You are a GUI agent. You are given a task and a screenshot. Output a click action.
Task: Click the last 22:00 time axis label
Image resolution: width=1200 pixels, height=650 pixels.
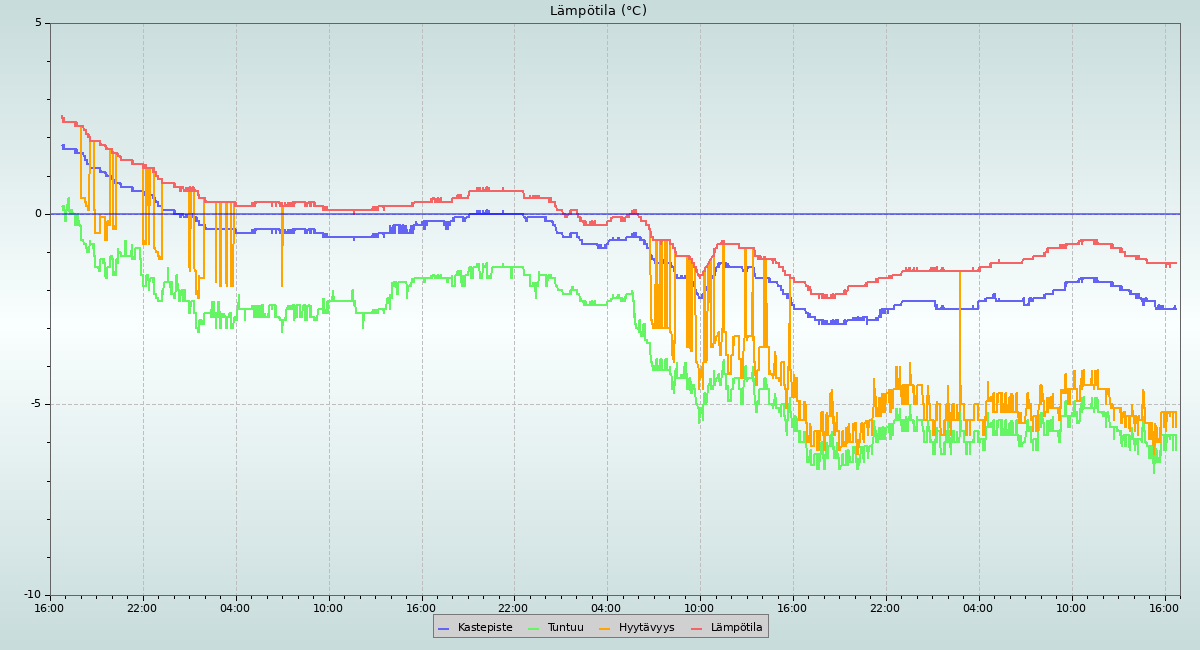pos(885,608)
